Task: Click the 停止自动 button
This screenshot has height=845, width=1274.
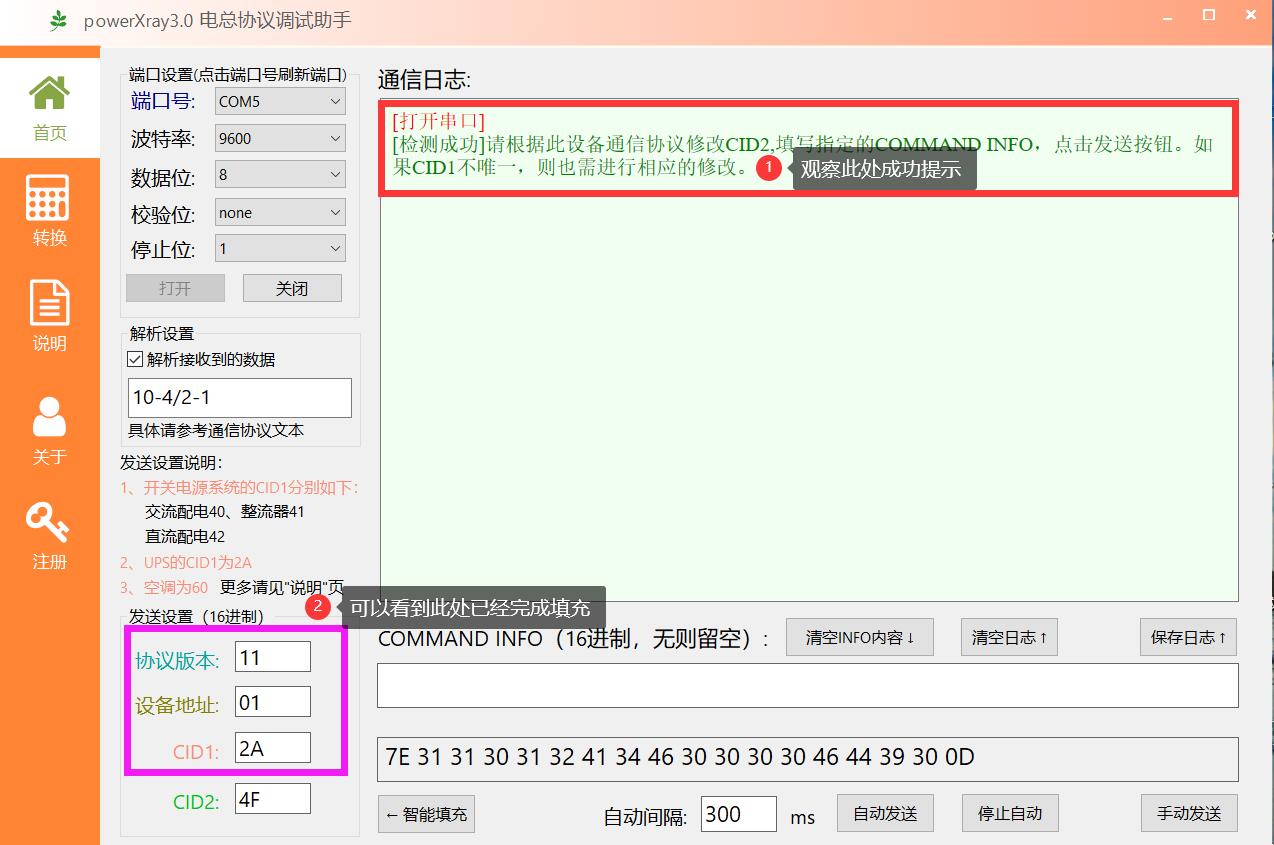Action: [x=1010, y=814]
